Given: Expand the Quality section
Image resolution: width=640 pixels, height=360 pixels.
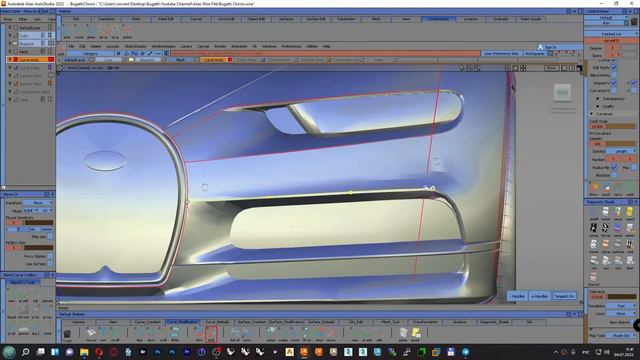Looking at the screenshot, I should tap(598, 106).
